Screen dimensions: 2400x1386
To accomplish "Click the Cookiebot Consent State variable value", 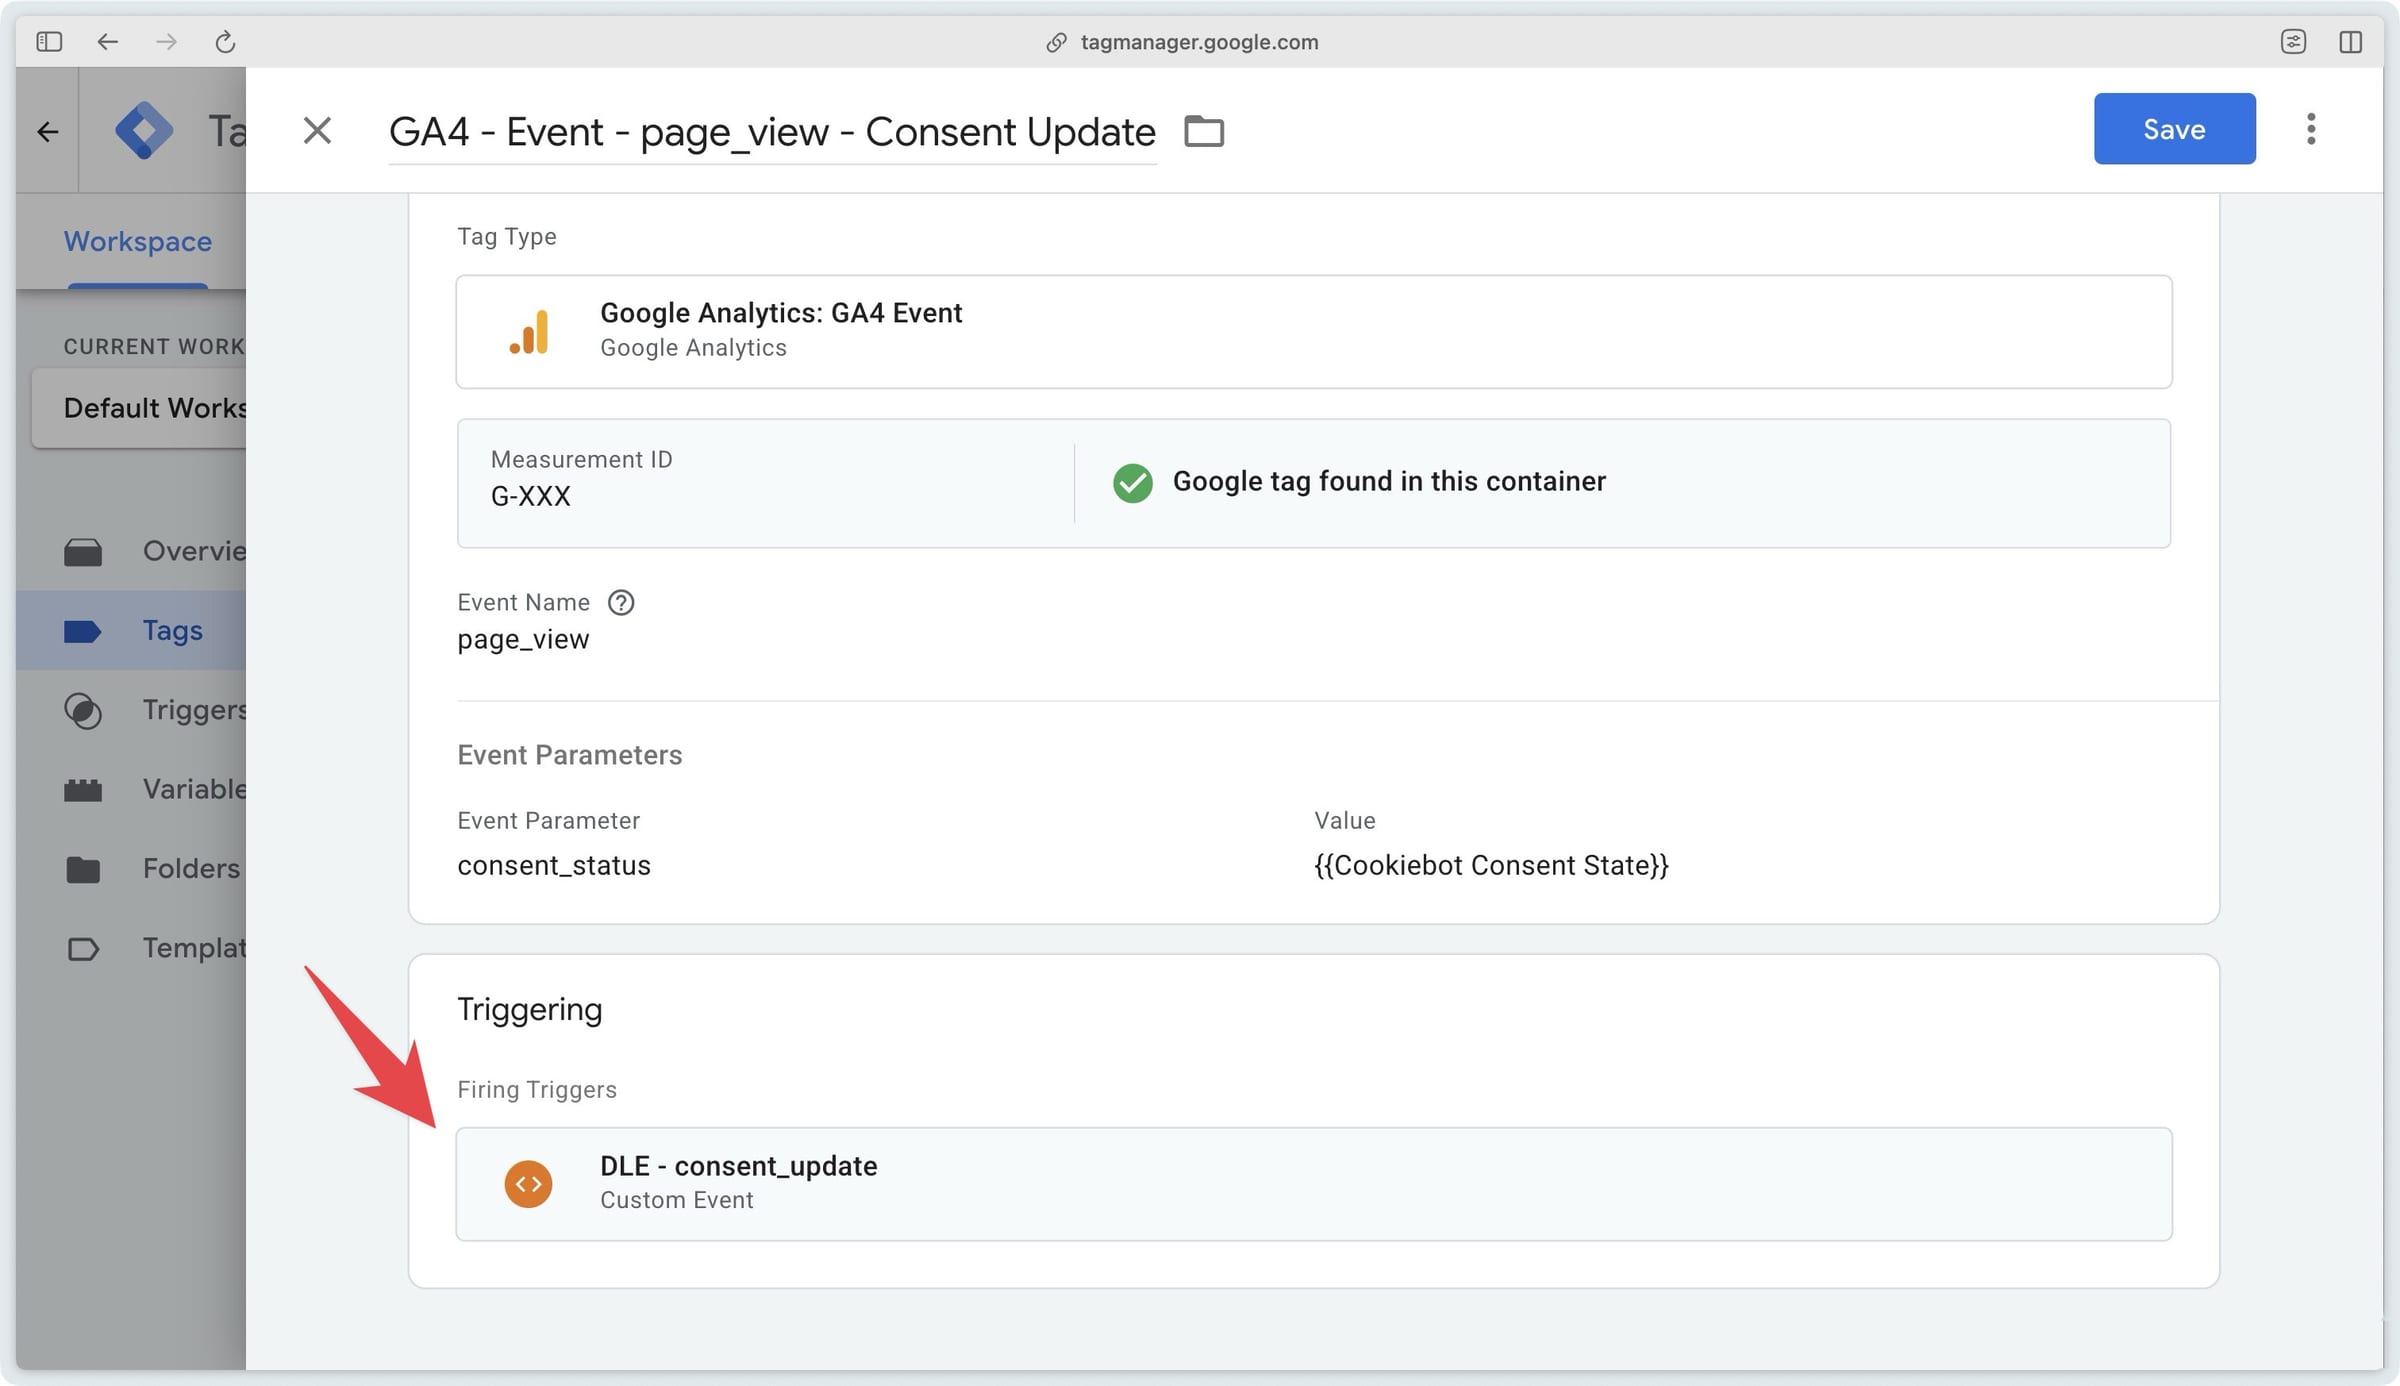I will 1491,866.
